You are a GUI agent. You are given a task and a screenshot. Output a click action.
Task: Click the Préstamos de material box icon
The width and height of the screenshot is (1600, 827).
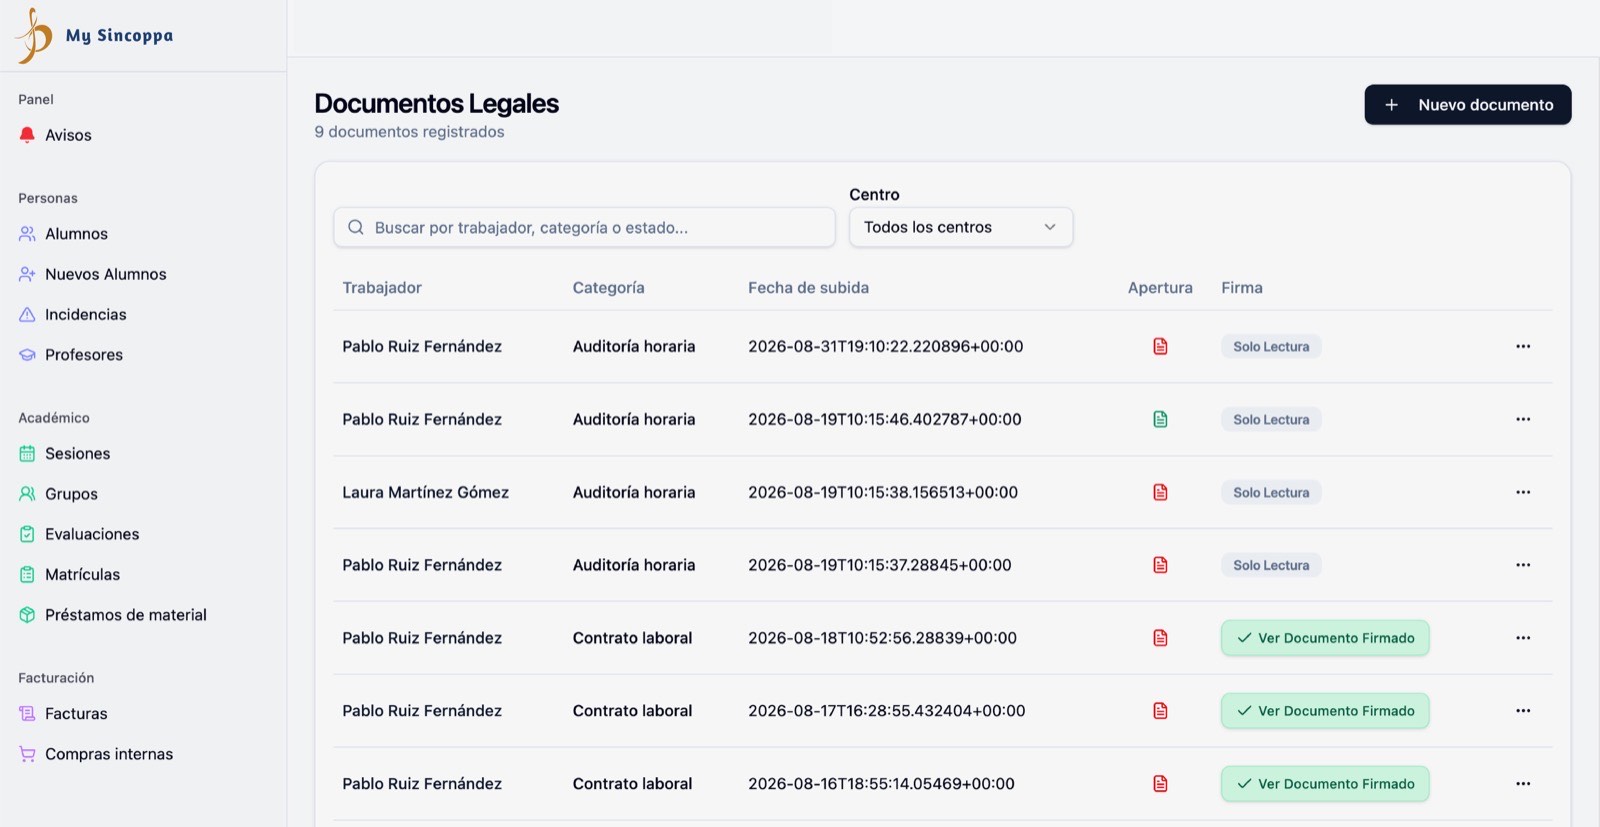(x=27, y=615)
